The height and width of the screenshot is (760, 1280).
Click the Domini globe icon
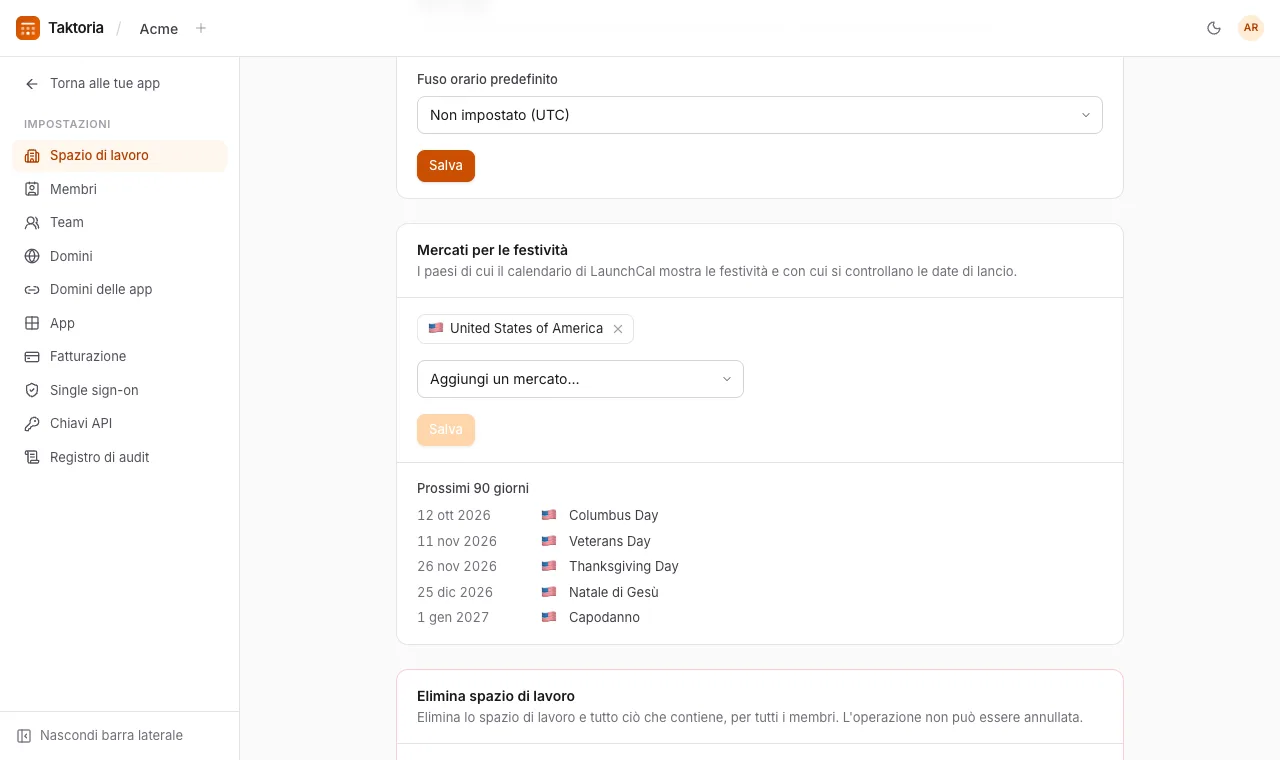(x=32, y=256)
